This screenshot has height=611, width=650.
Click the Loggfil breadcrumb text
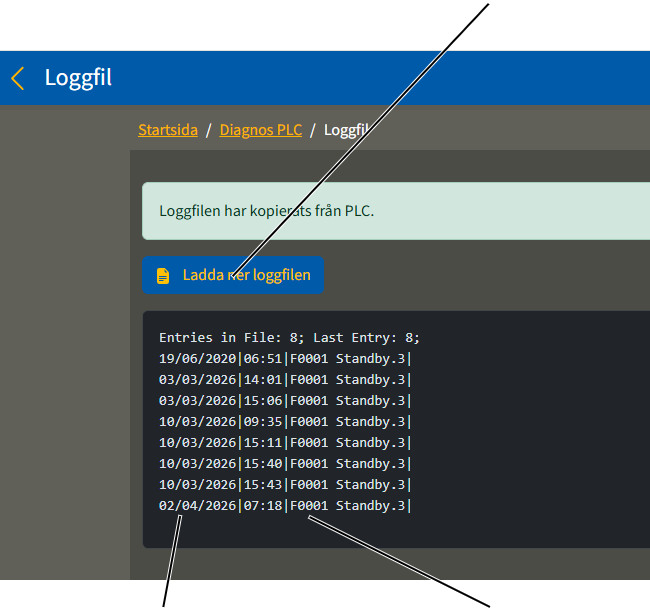click(x=347, y=130)
